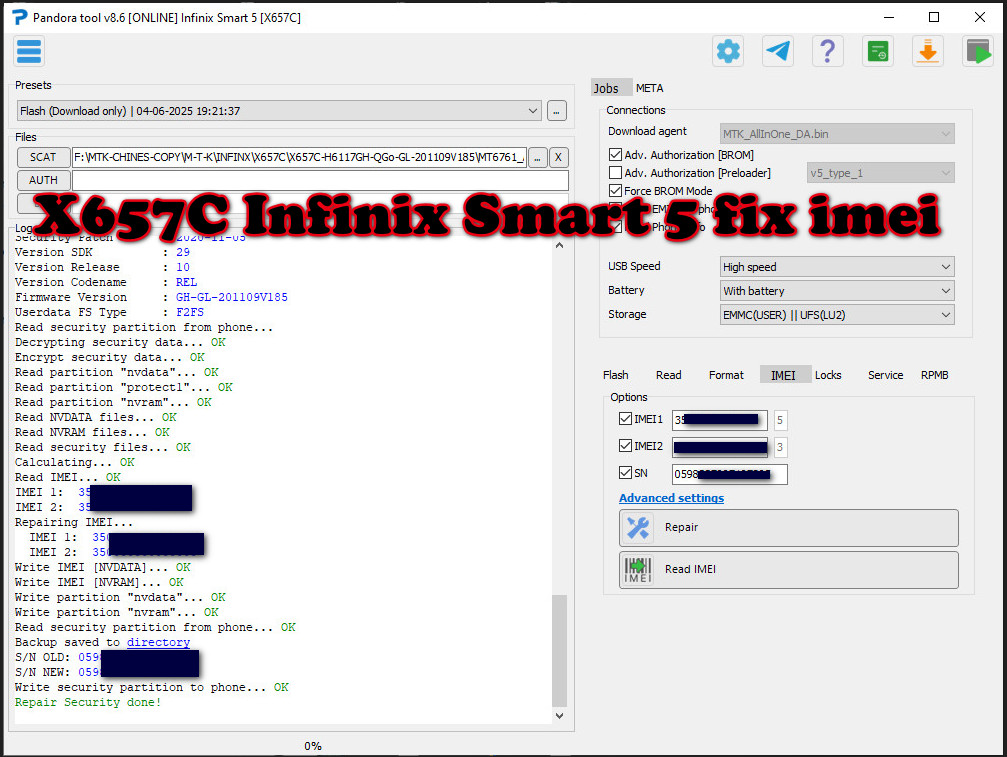Open the hamburger main menu
The height and width of the screenshot is (757, 1007).
(29, 51)
